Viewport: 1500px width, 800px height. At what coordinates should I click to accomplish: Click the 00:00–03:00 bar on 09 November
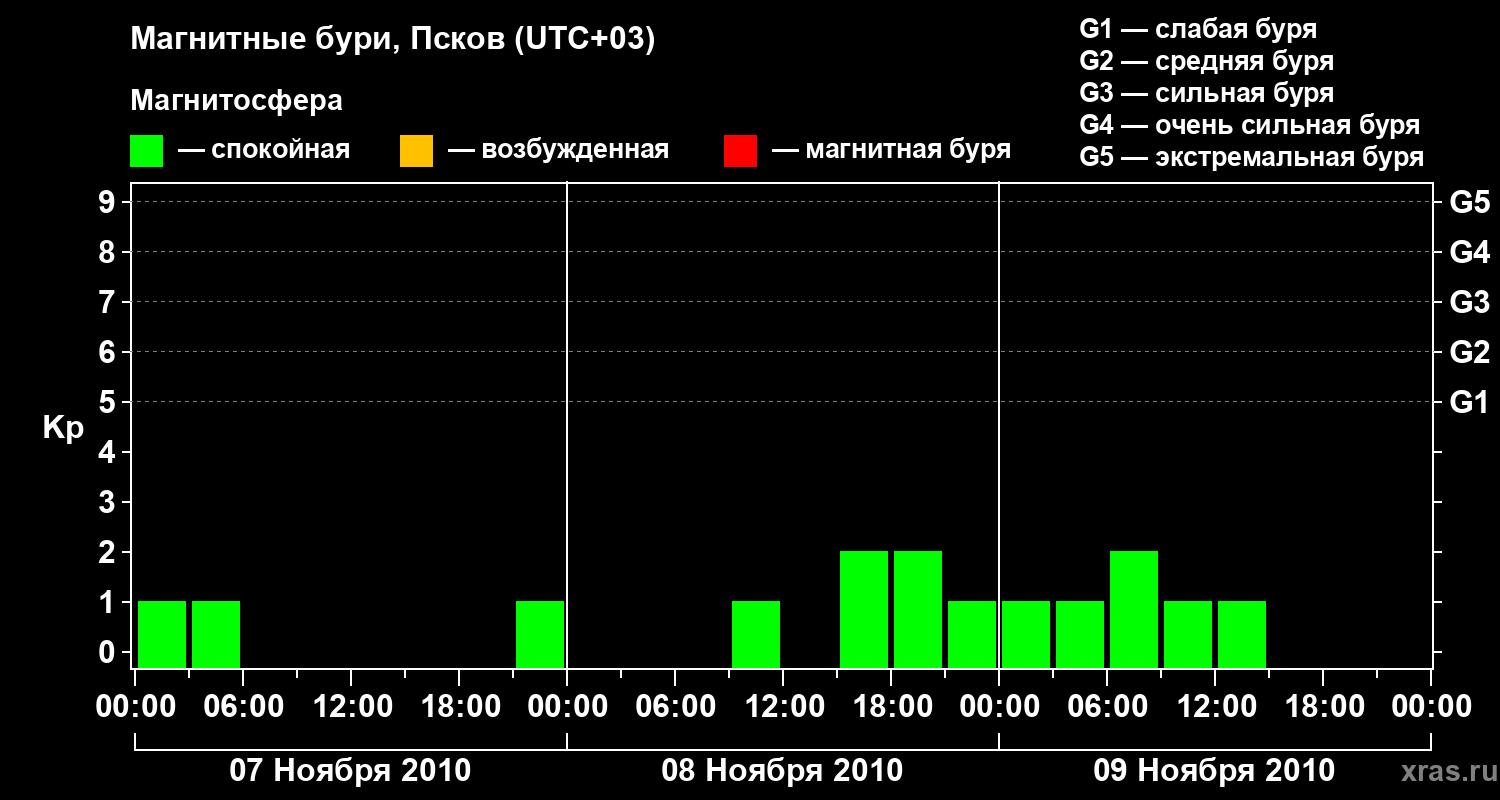click(x=1026, y=634)
